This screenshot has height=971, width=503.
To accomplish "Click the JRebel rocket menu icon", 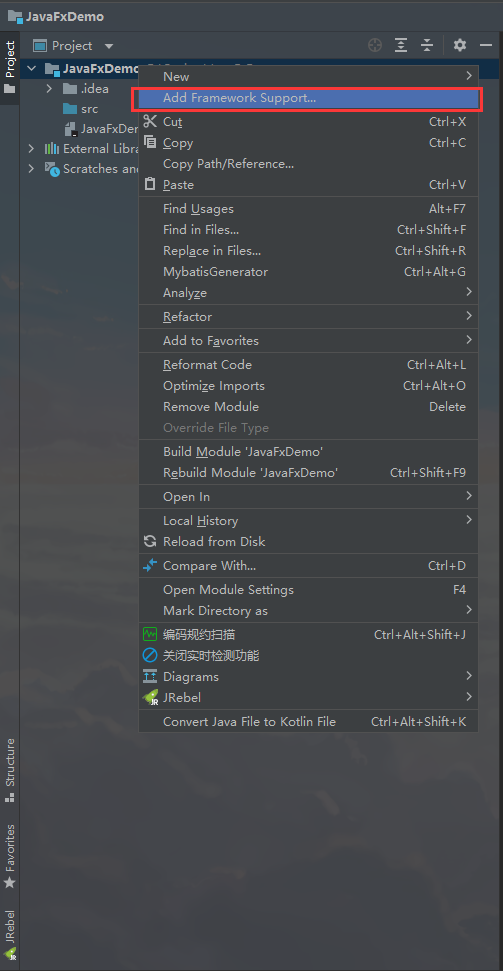I will point(151,697).
